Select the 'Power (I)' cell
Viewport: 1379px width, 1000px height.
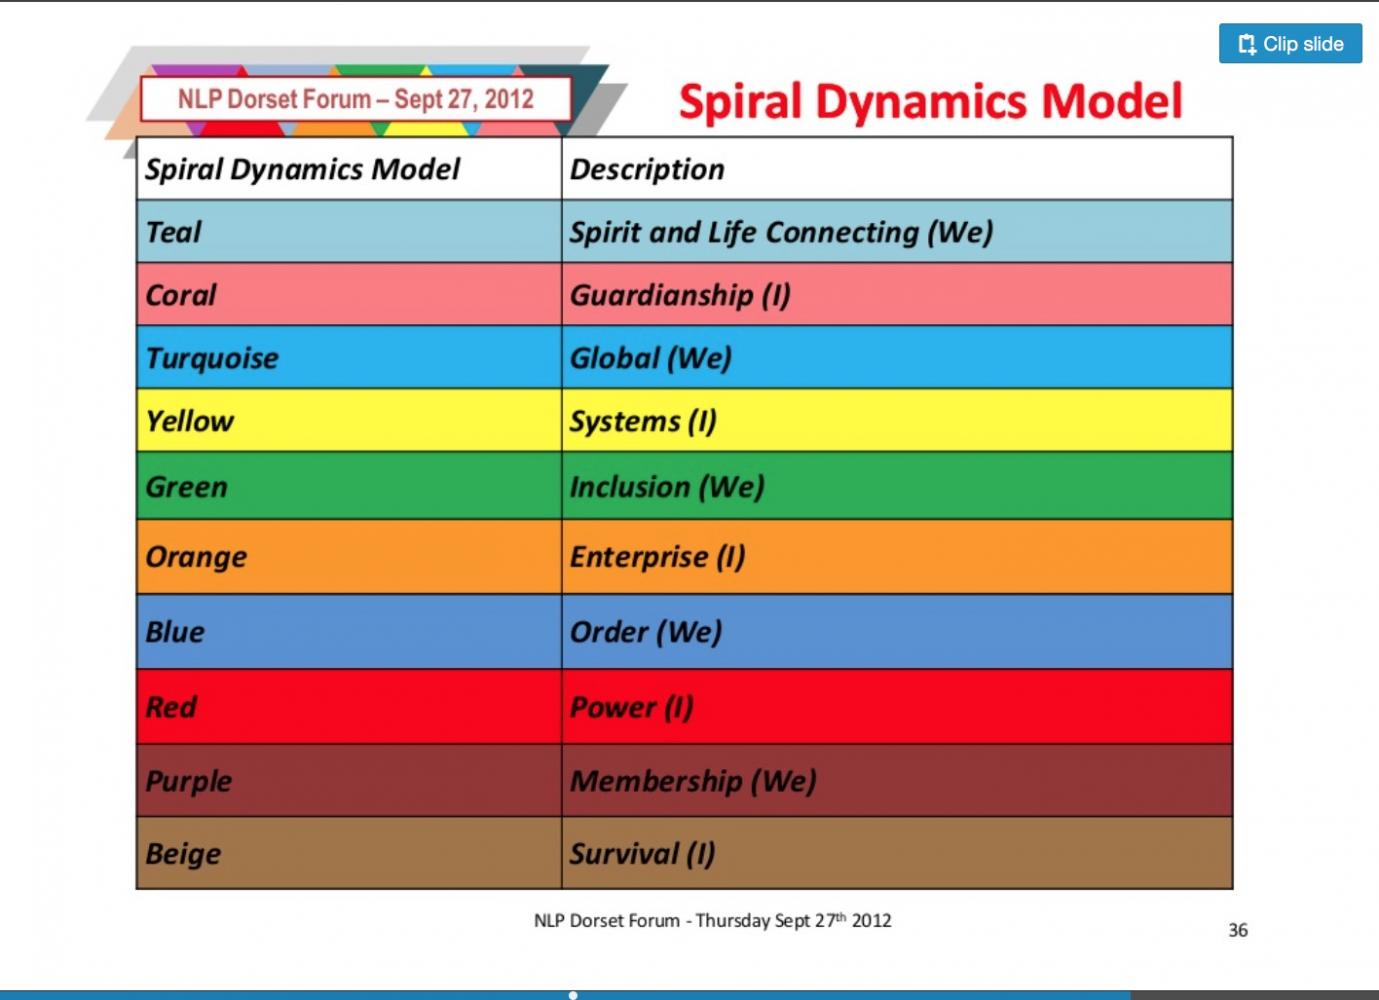897,707
